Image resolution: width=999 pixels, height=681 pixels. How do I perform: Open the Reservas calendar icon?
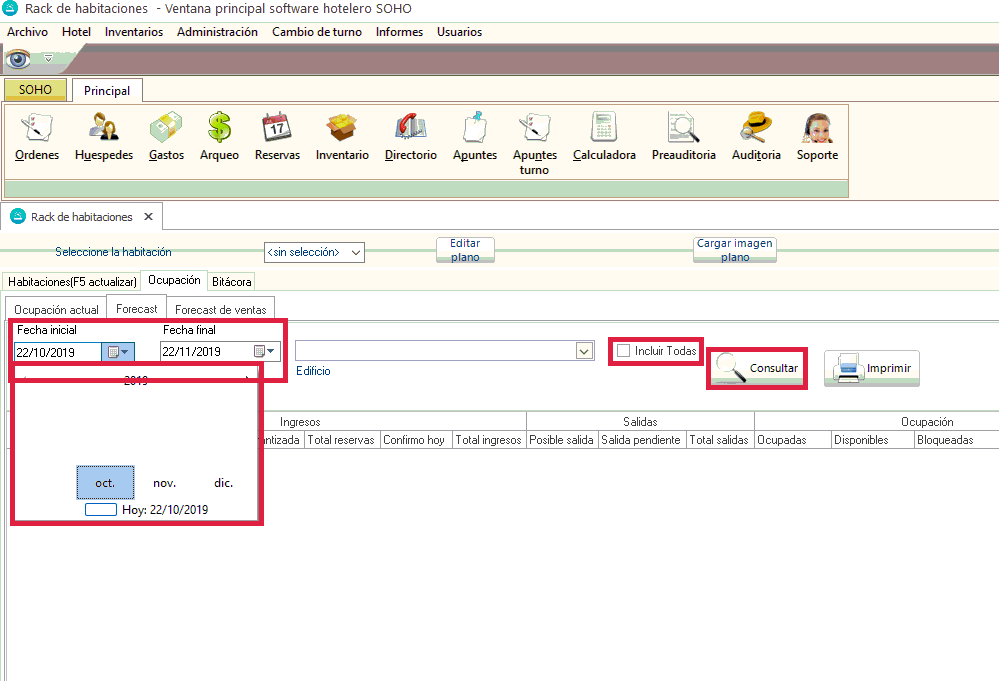277,129
